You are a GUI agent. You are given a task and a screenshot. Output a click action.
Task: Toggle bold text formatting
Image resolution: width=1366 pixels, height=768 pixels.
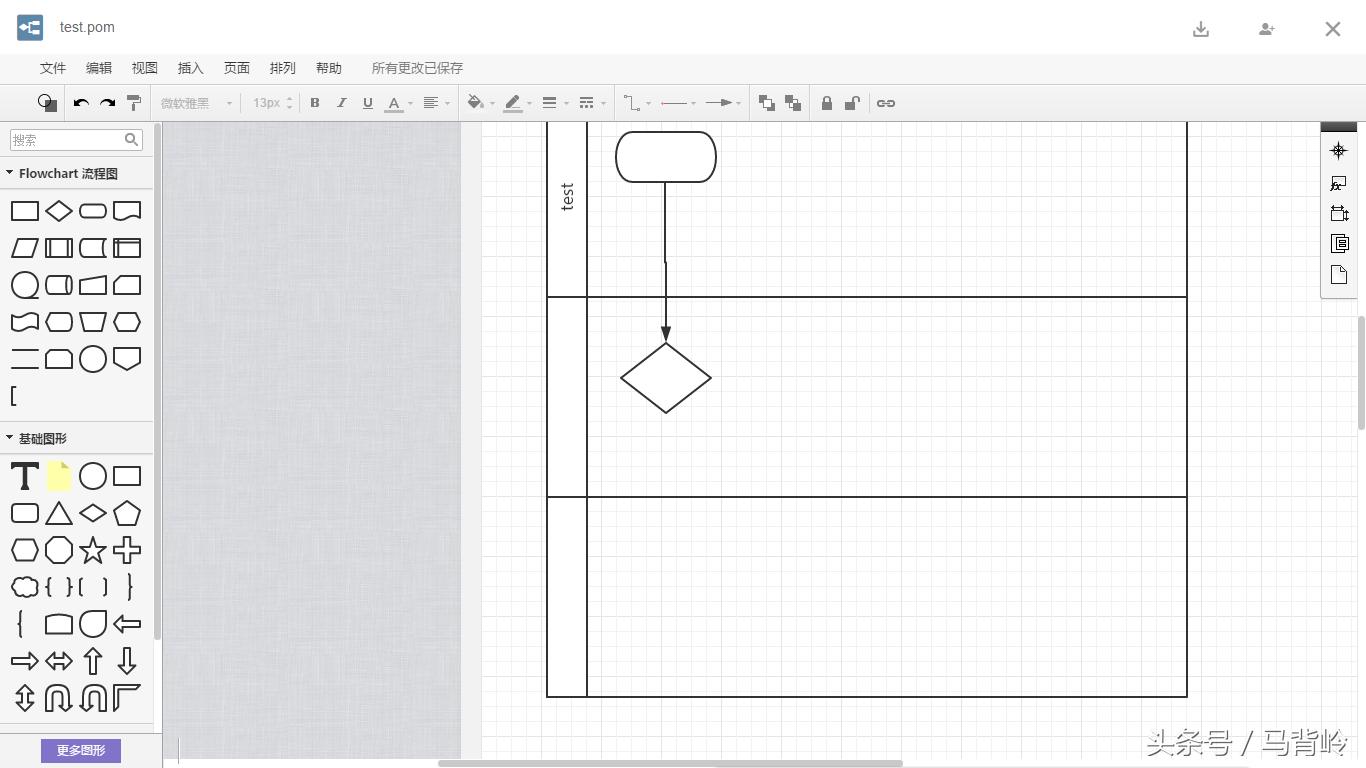(315, 103)
